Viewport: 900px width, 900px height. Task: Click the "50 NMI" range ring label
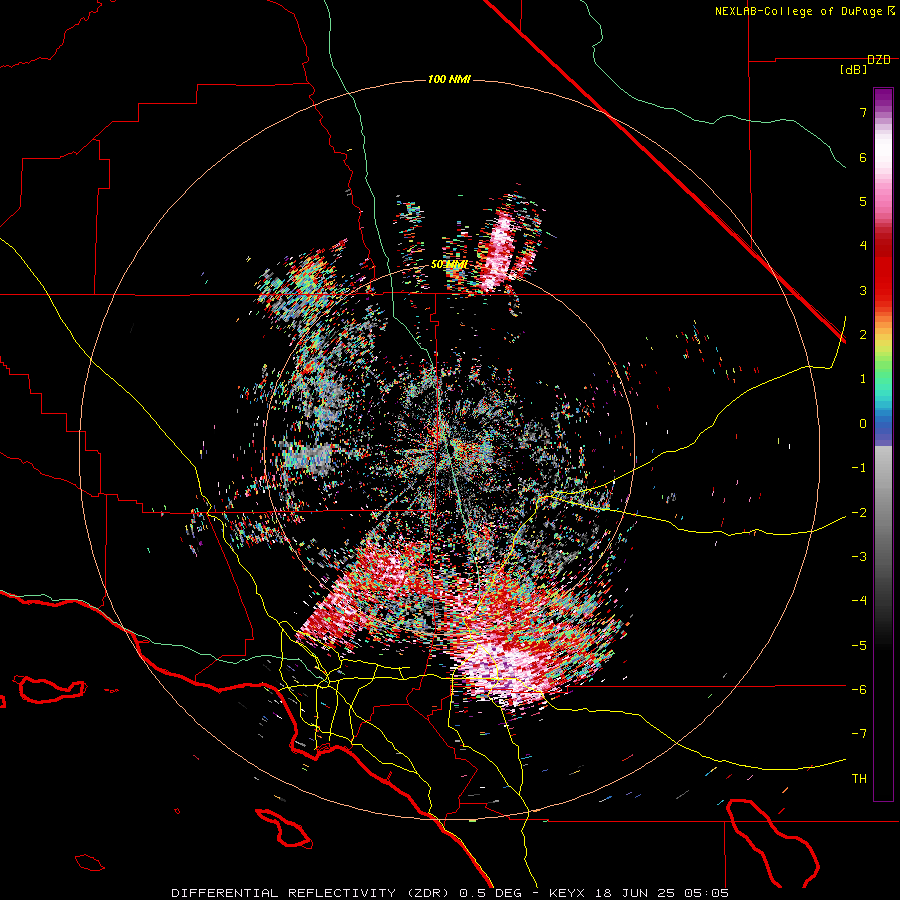pos(449,265)
